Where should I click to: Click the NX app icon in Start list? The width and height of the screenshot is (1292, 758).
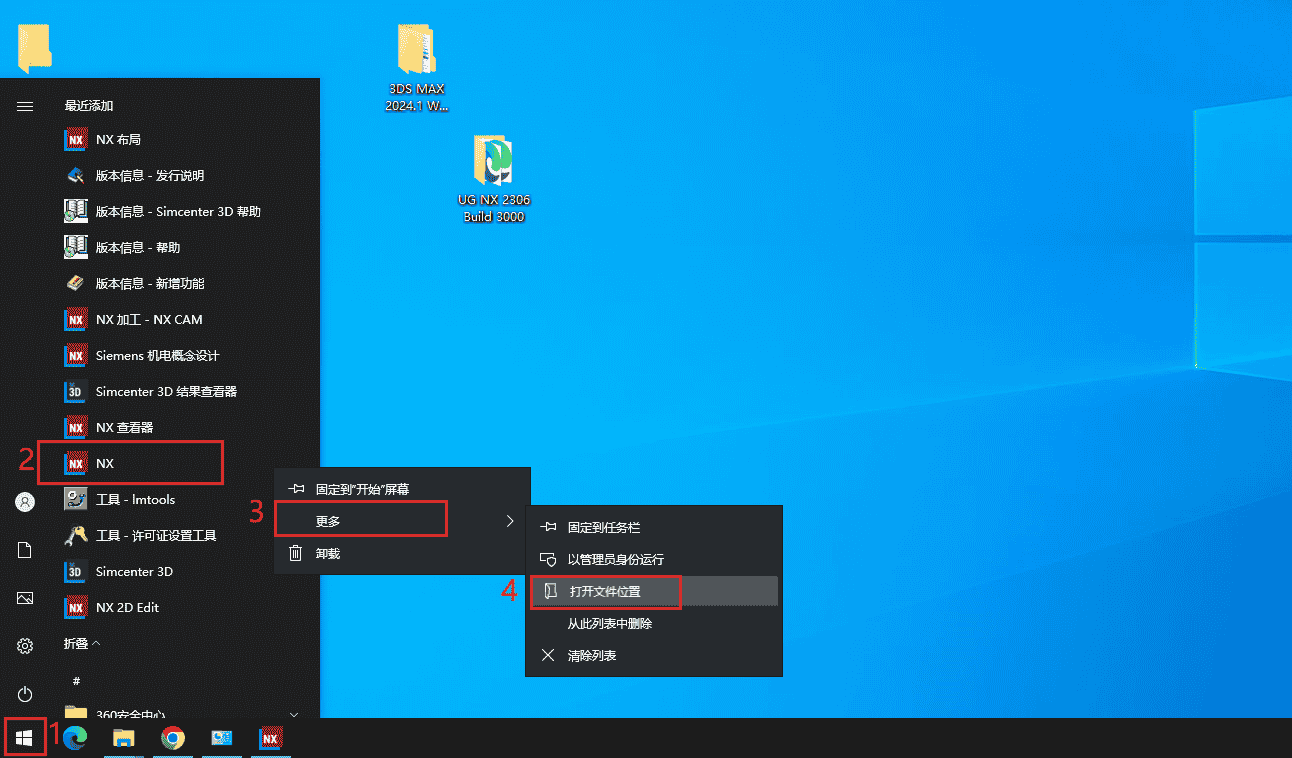pos(76,464)
